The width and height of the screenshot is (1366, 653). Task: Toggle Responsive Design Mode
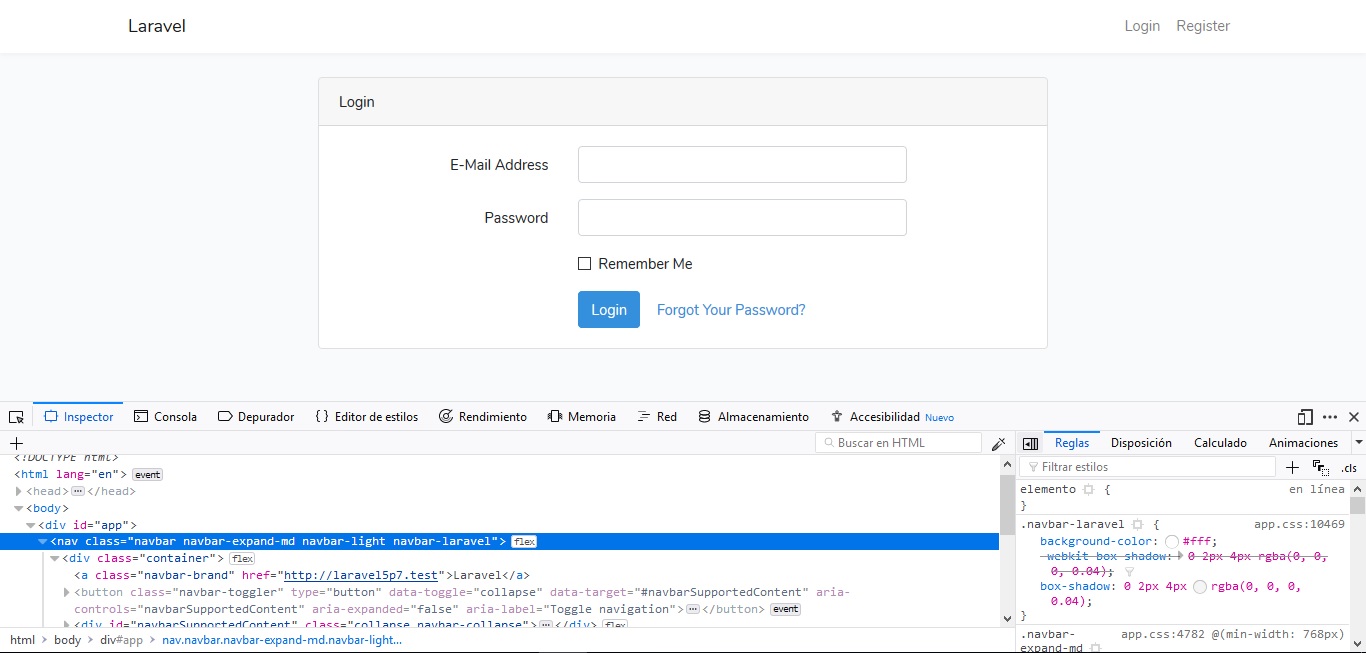pyautogui.click(x=1304, y=416)
